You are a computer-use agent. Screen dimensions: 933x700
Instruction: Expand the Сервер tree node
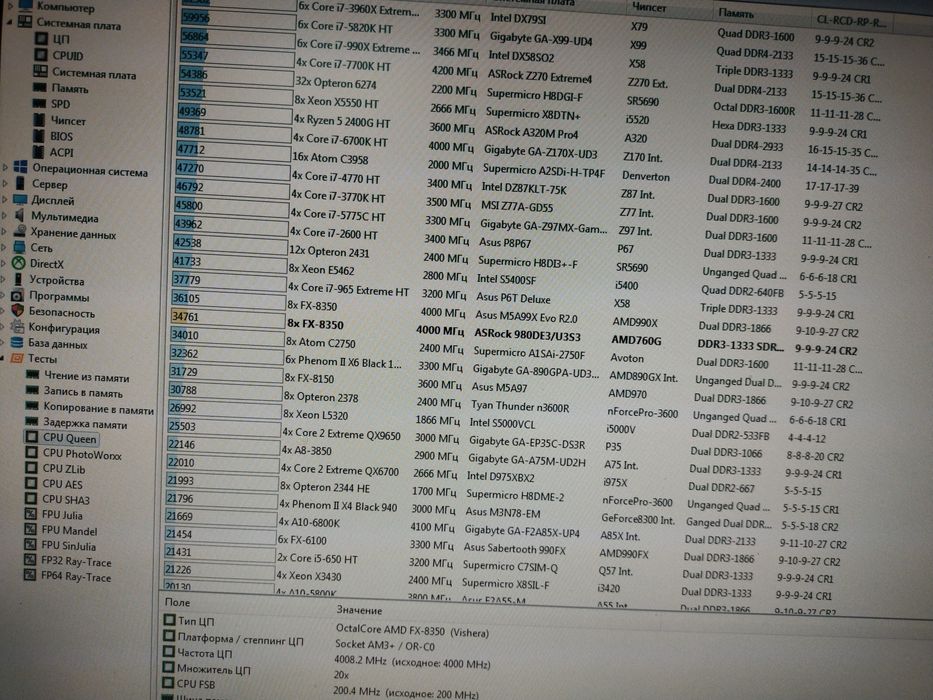(5, 183)
